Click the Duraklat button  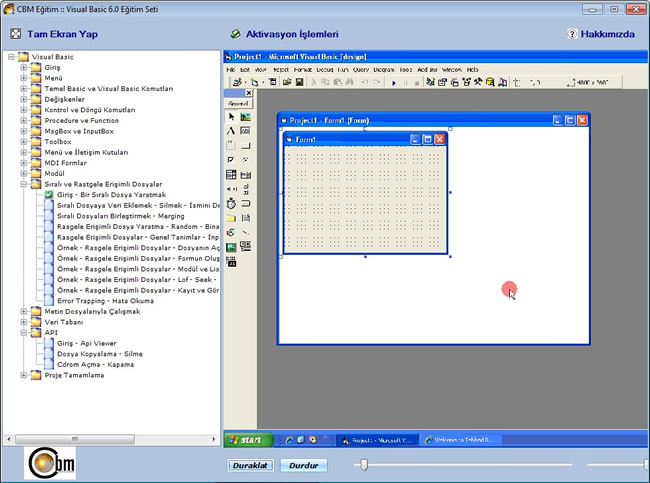pyautogui.click(x=251, y=465)
